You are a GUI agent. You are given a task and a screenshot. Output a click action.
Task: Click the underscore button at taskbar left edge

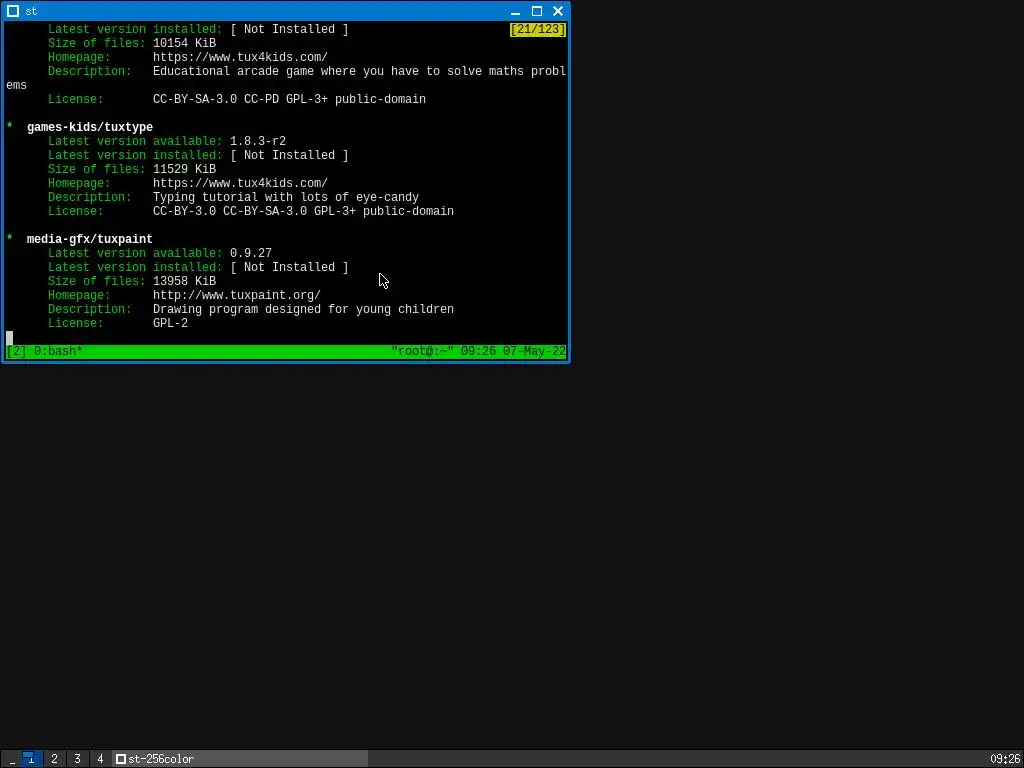point(12,759)
